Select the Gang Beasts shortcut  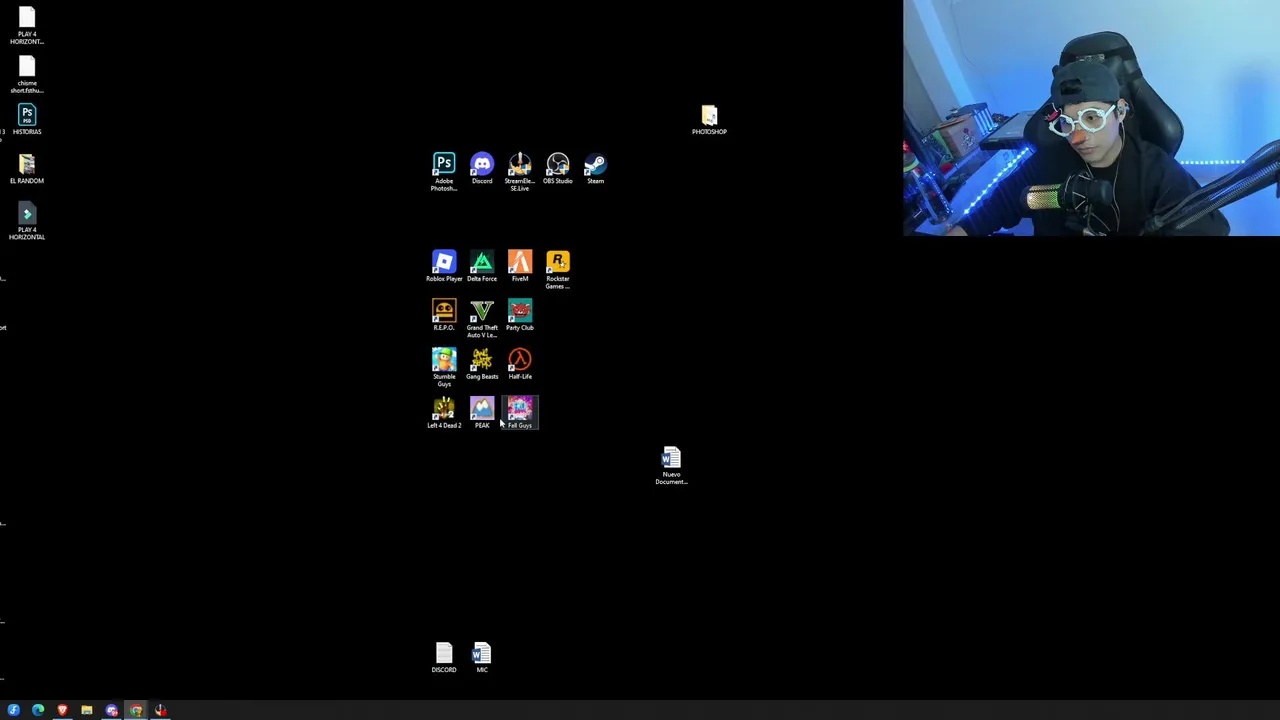482,364
